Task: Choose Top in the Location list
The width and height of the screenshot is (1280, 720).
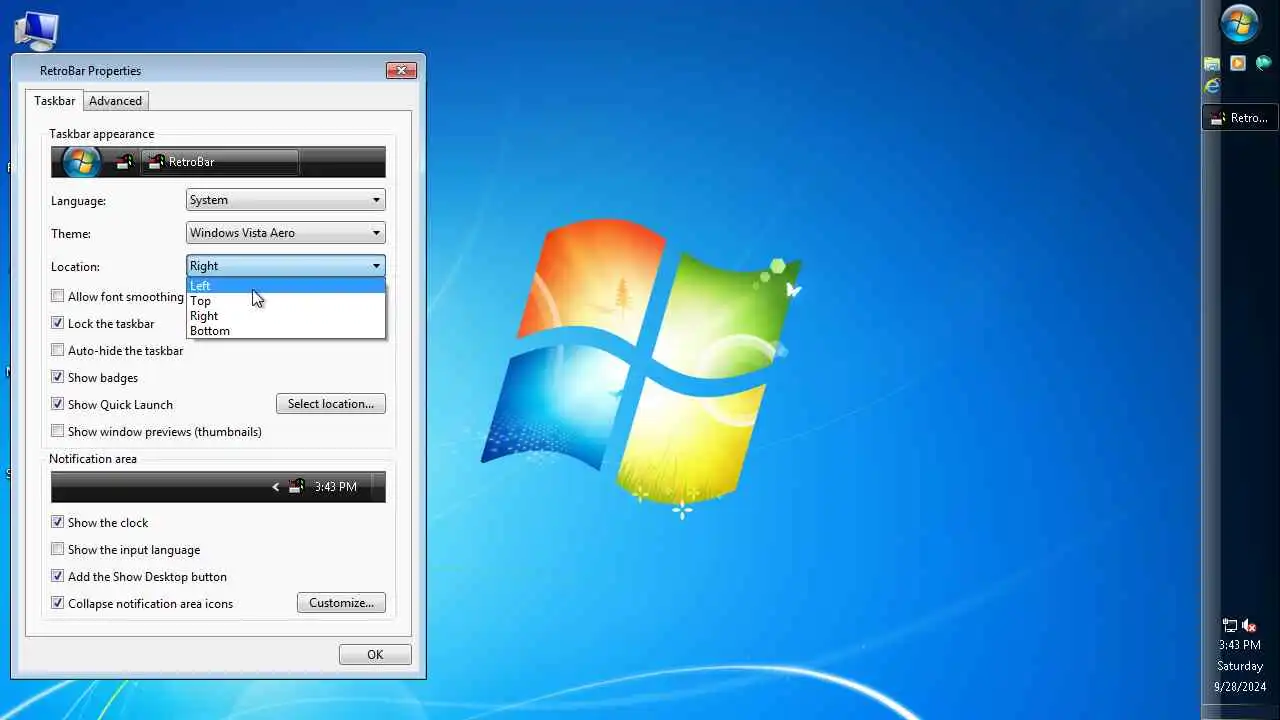Action: click(286, 301)
